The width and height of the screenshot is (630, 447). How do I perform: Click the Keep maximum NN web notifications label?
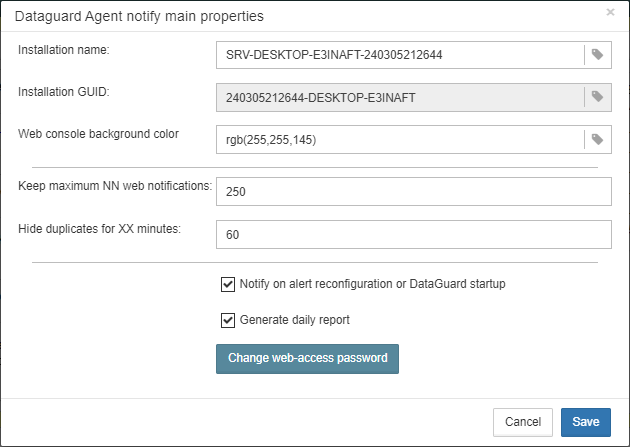tap(115, 186)
